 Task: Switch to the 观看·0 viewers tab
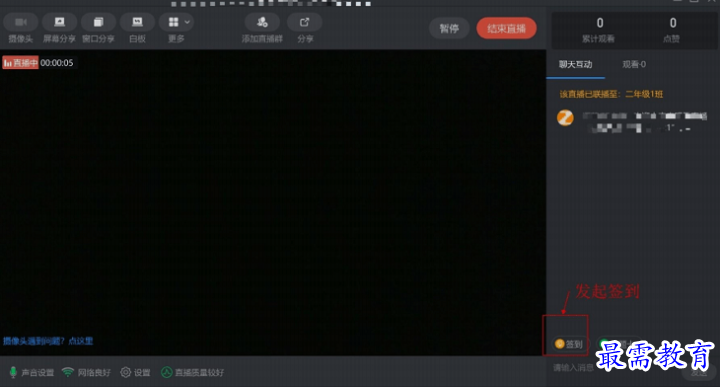[x=634, y=64]
